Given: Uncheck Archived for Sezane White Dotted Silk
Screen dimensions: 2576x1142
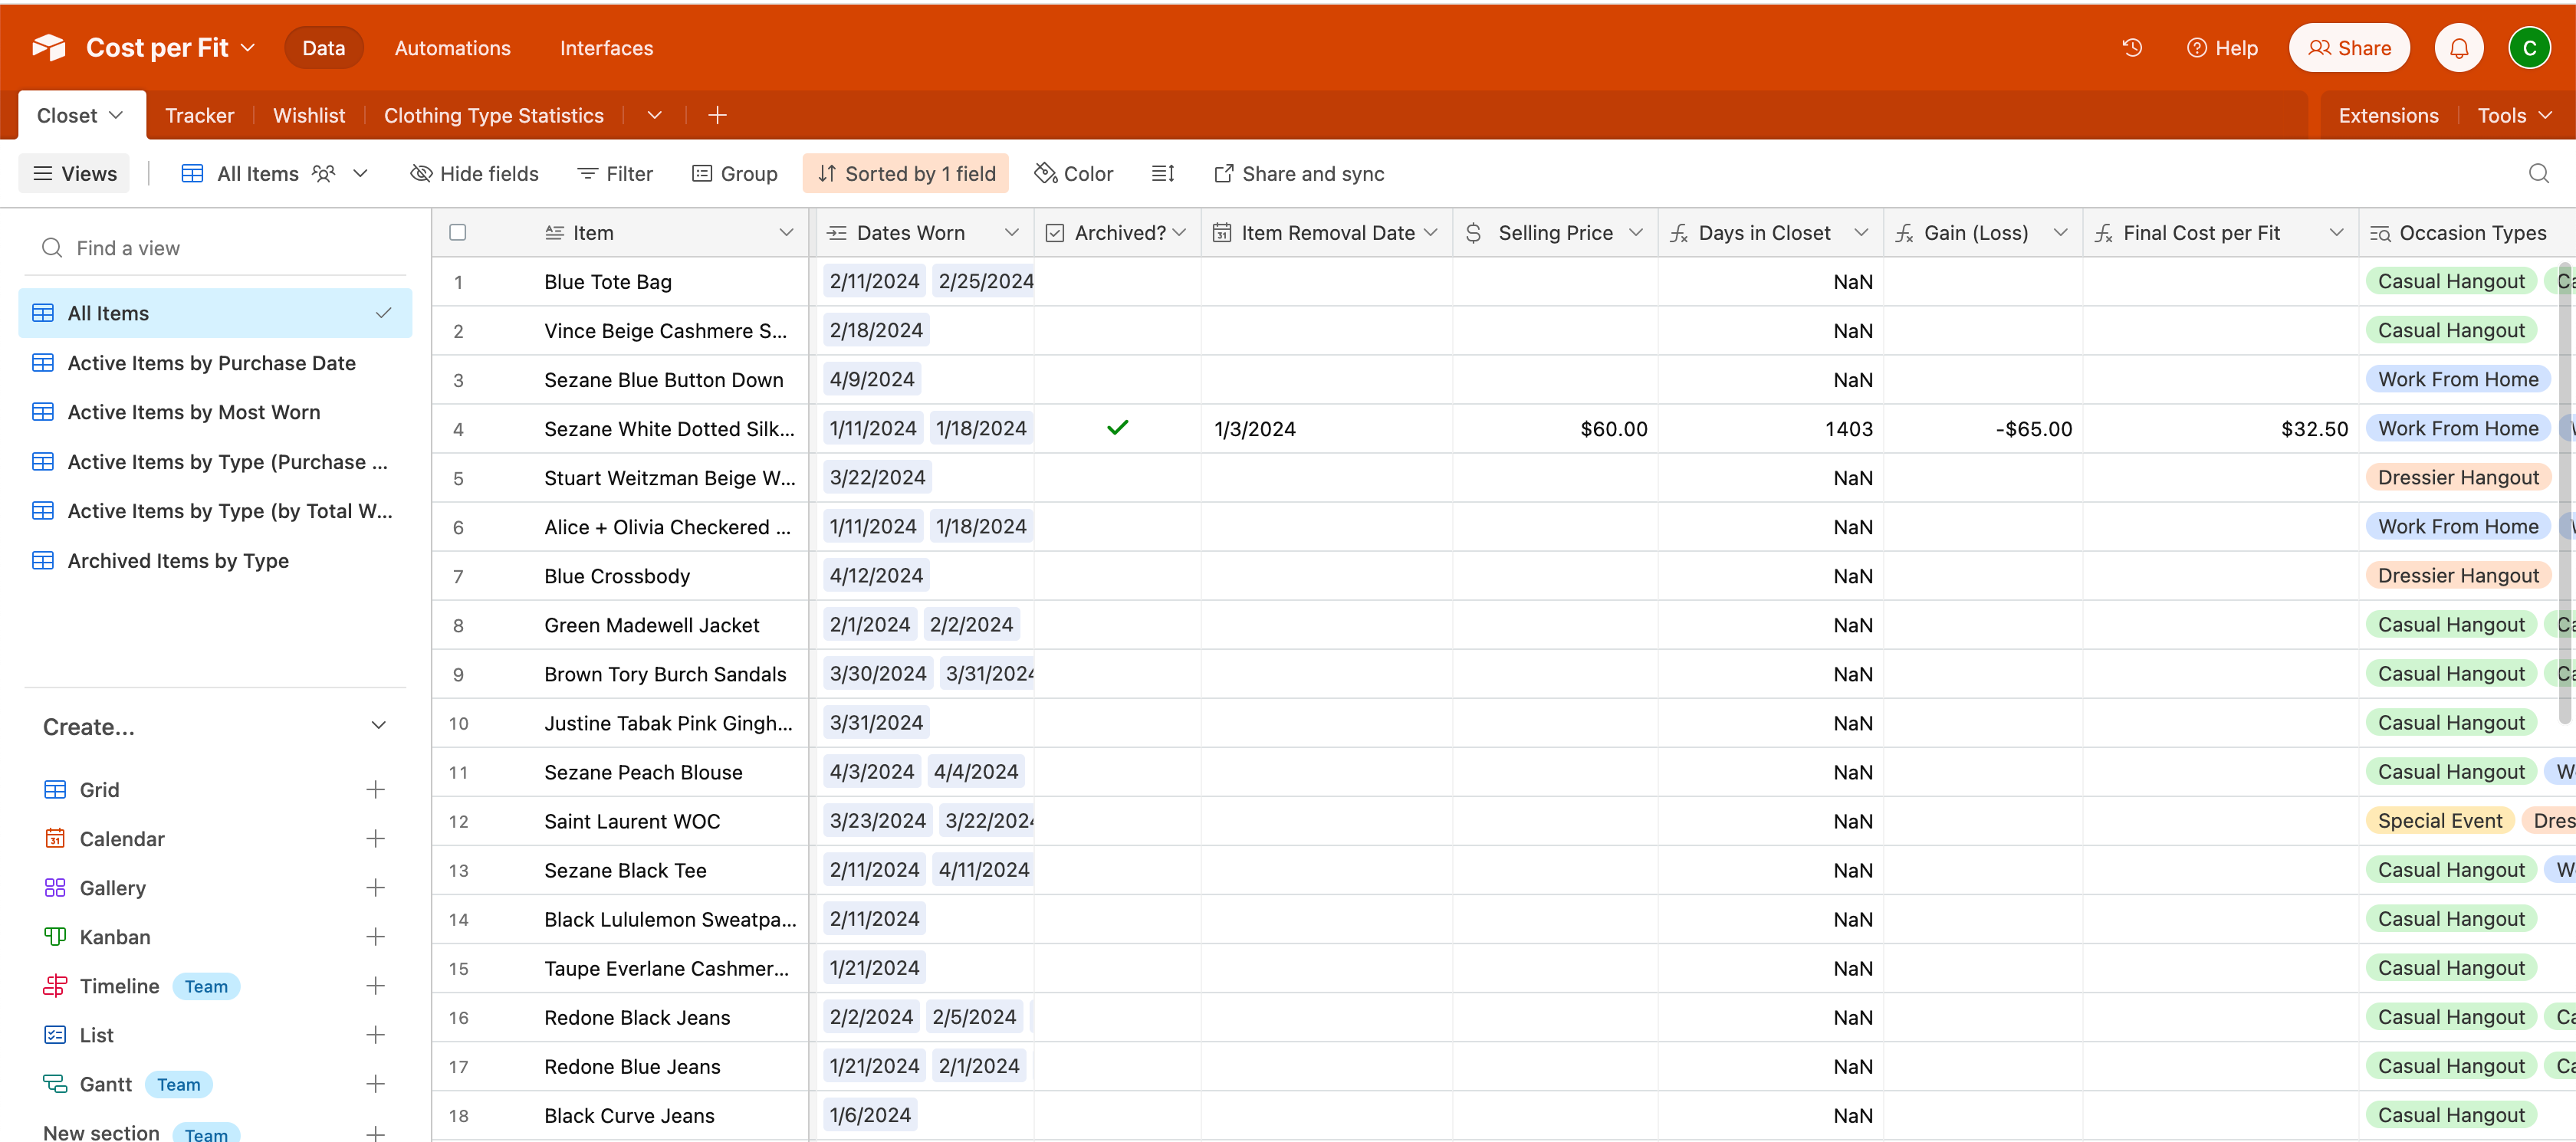Looking at the screenshot, I should click(1117, 429).
